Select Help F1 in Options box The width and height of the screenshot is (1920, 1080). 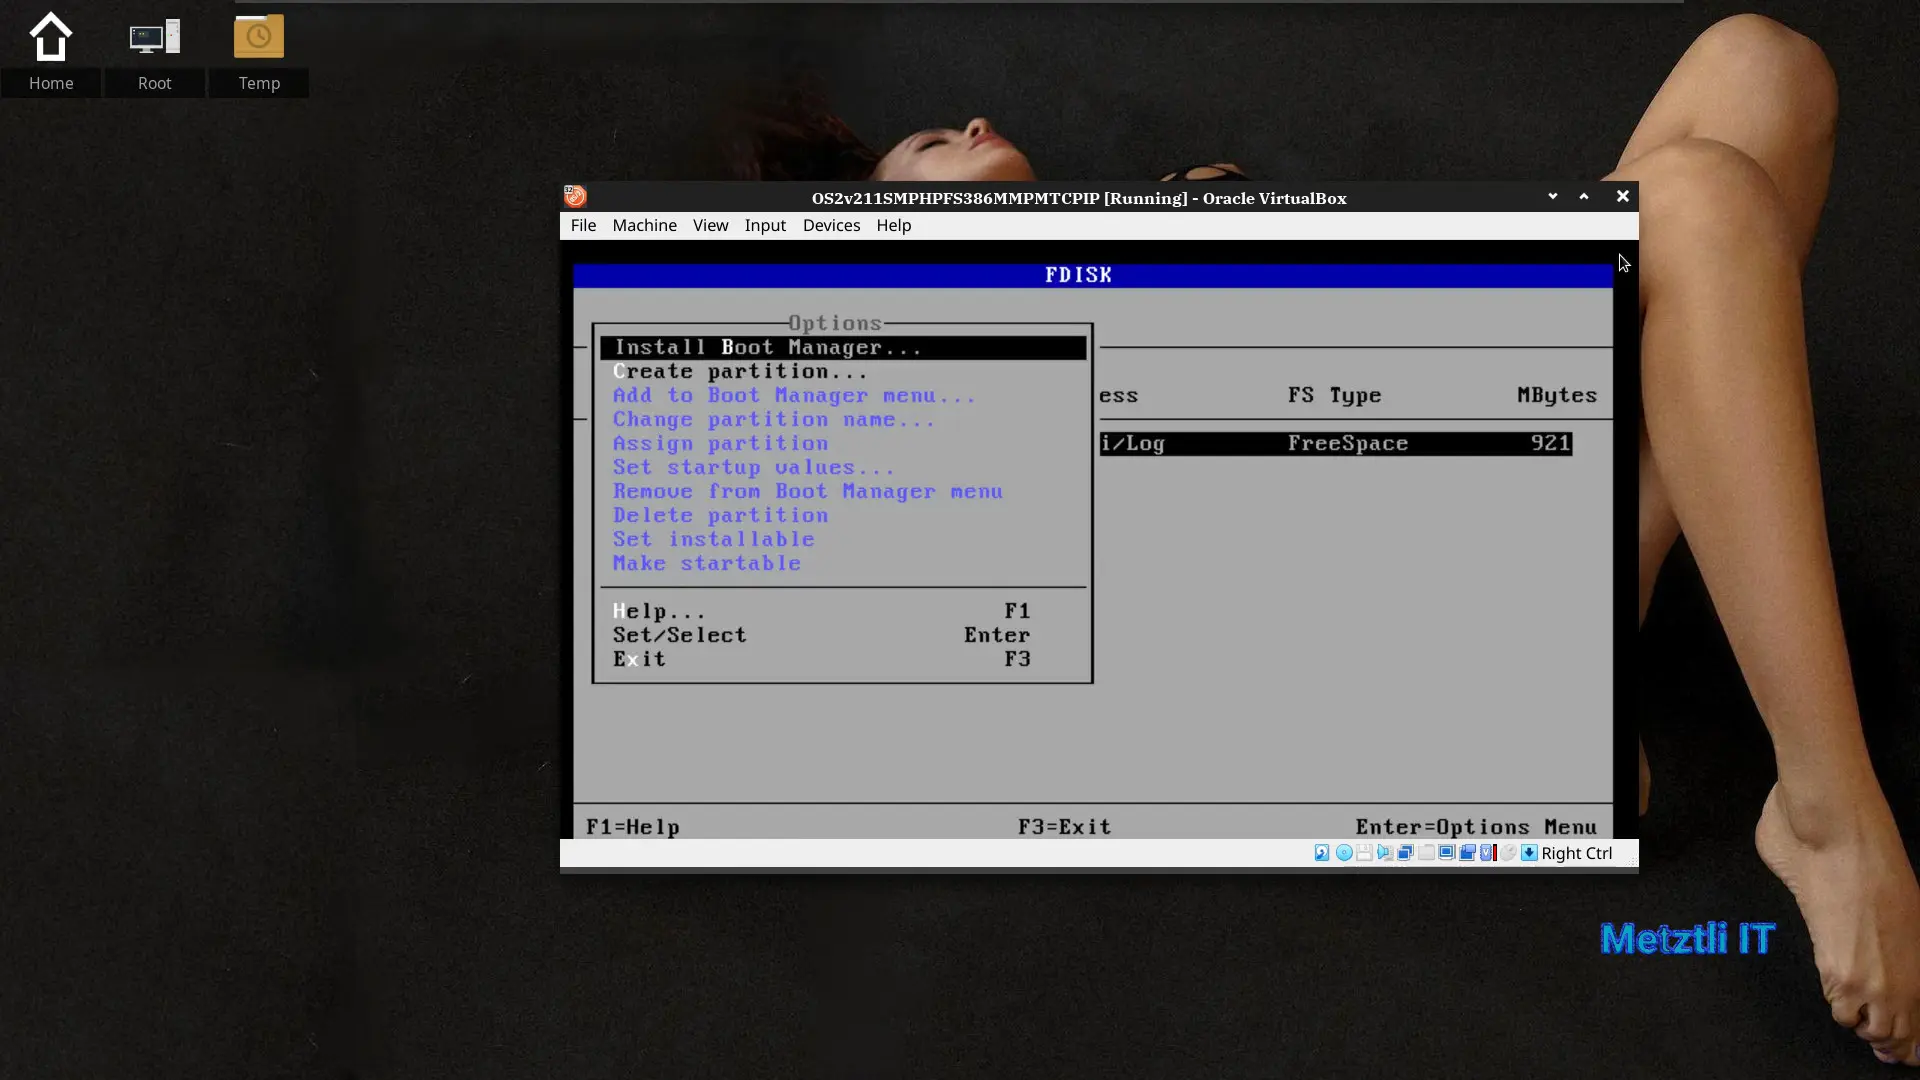(821, 611)
